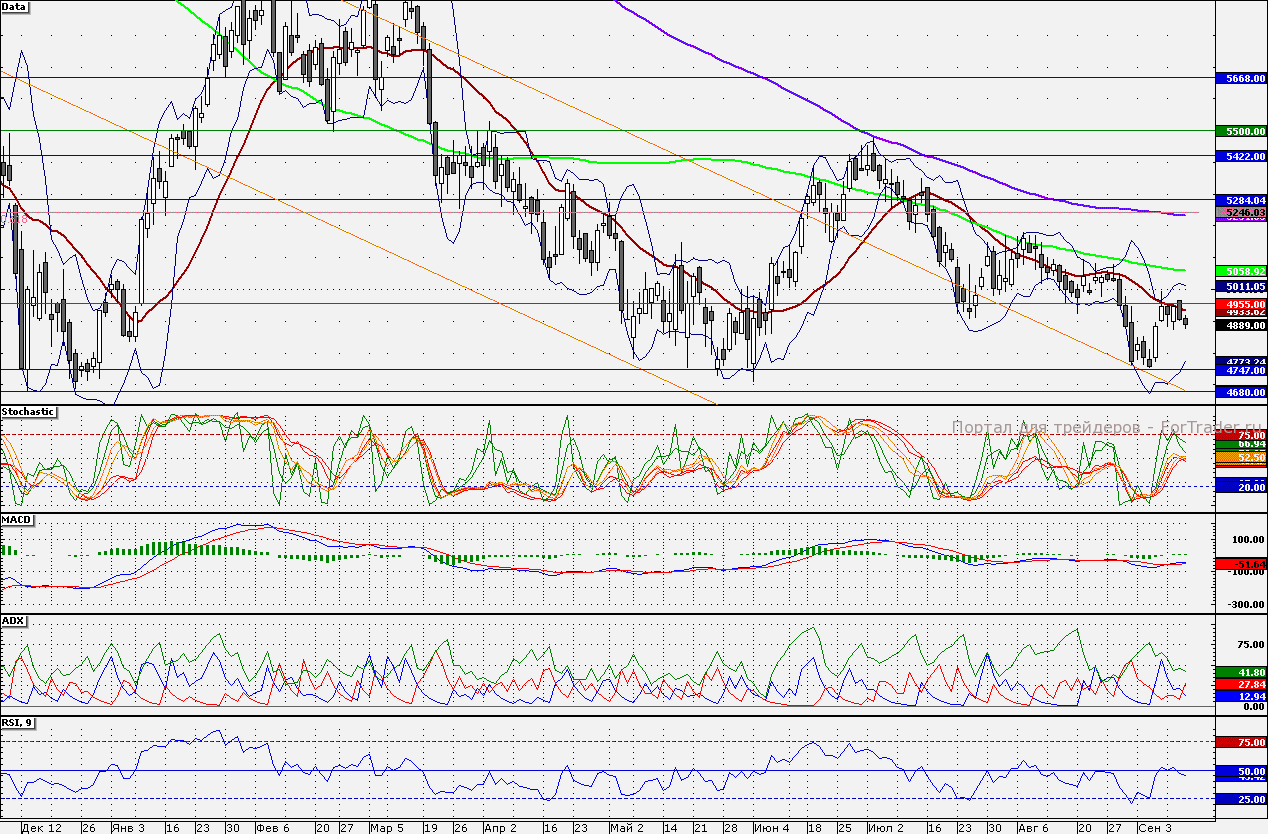Select the MACD indicator panel label
The image size is (1268, 834).
tap(16, 520)
